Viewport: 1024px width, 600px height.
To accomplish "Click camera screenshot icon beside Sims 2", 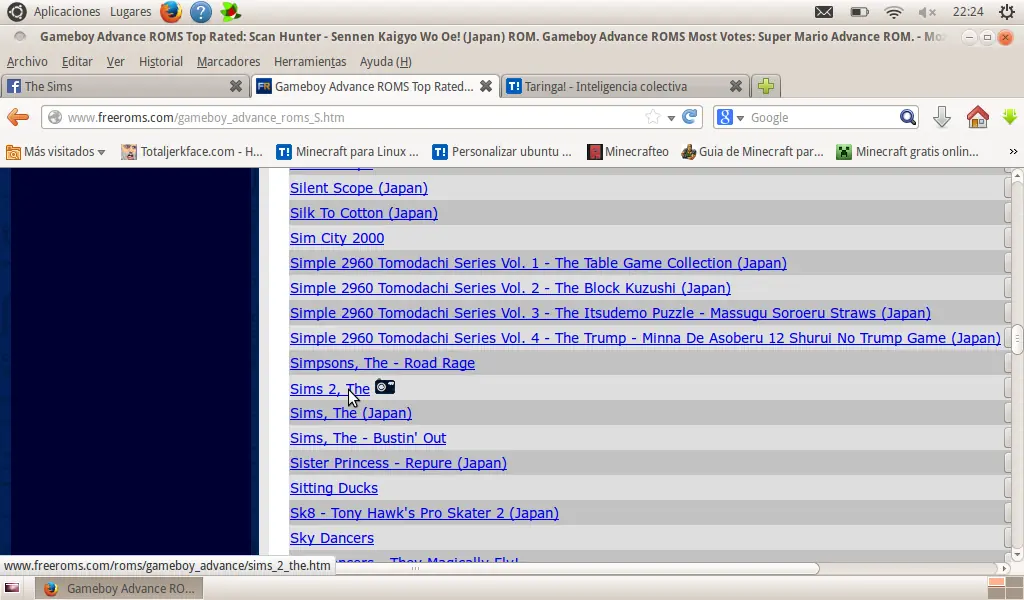I will 385,387.
